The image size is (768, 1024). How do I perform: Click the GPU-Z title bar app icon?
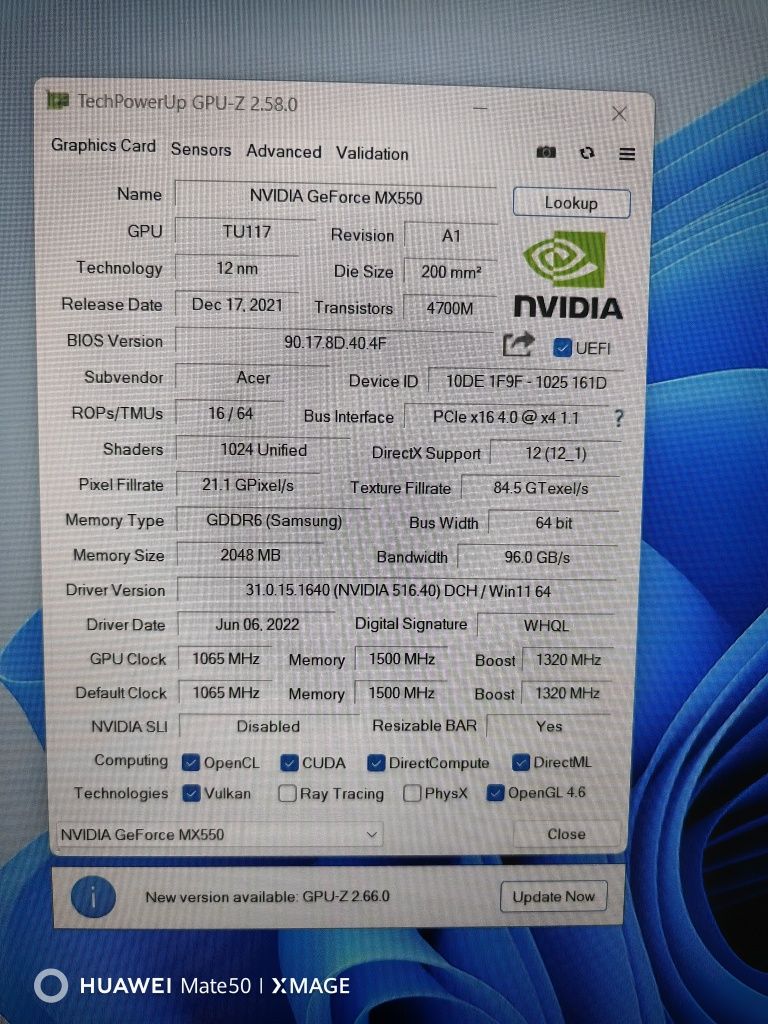pos(57,100)
